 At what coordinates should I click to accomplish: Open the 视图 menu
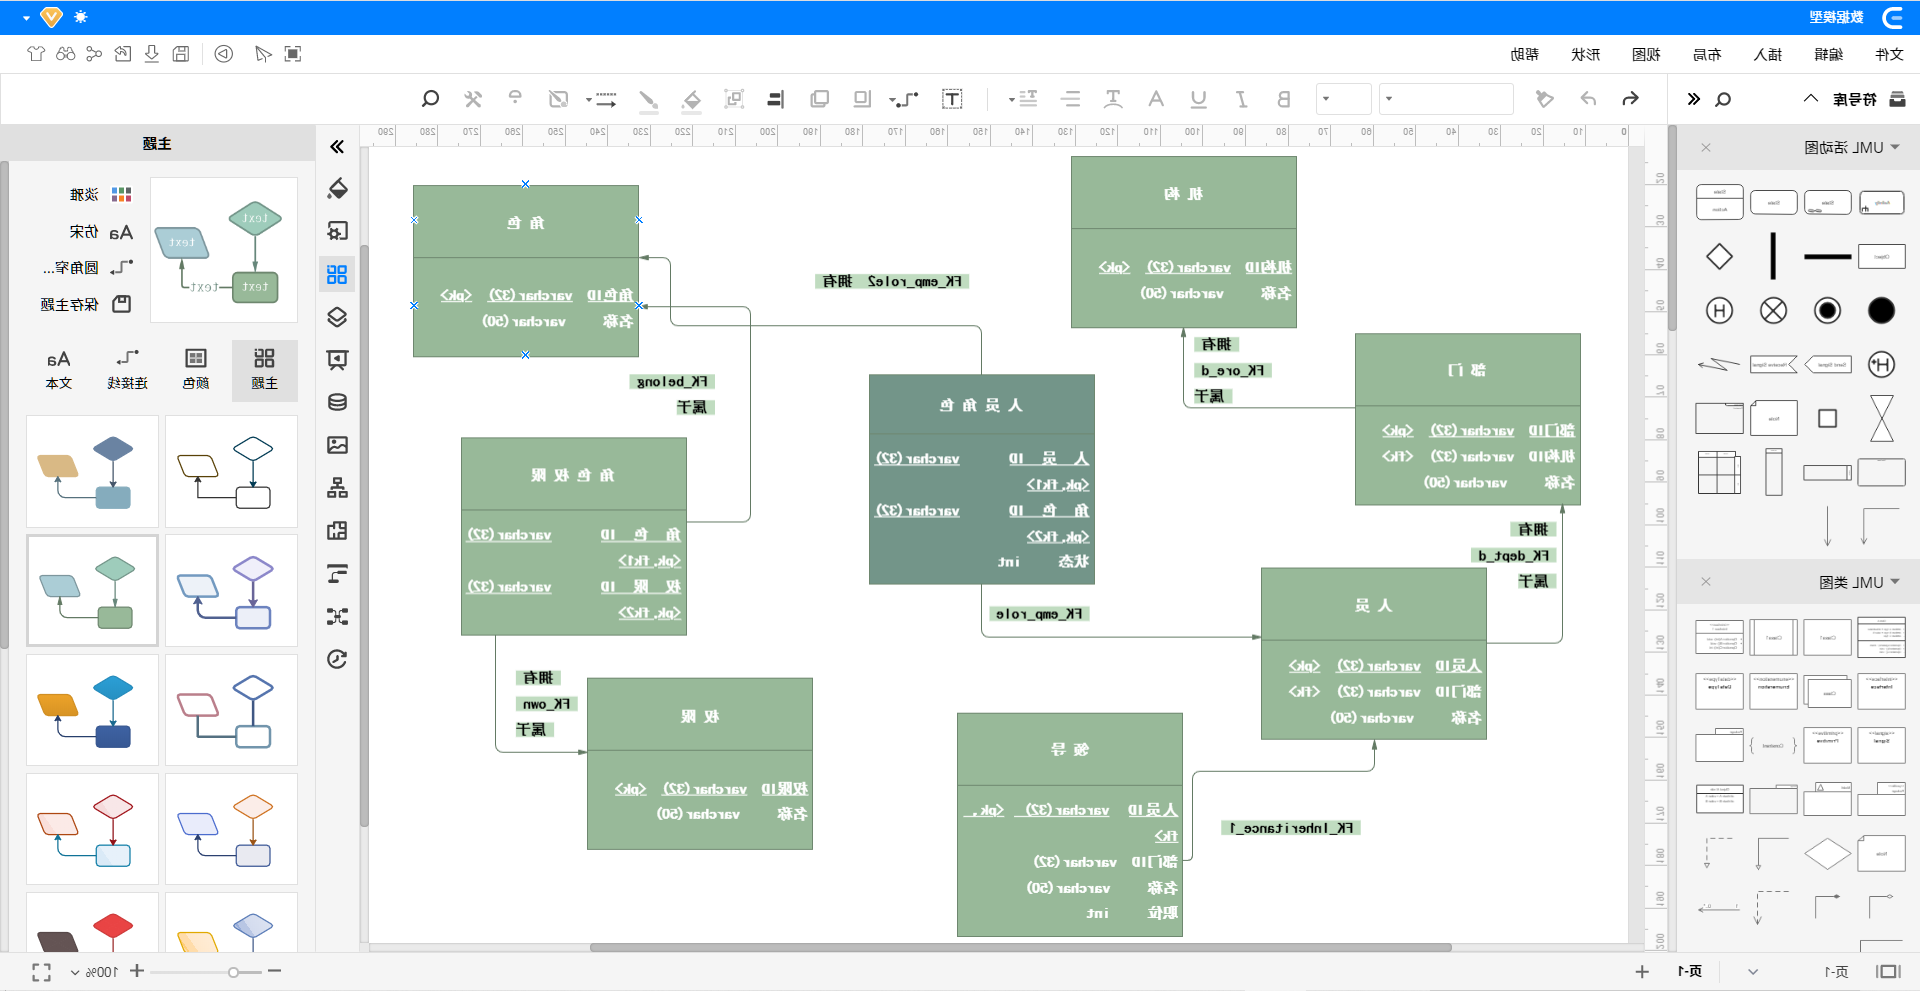[x=1646, y=54]
